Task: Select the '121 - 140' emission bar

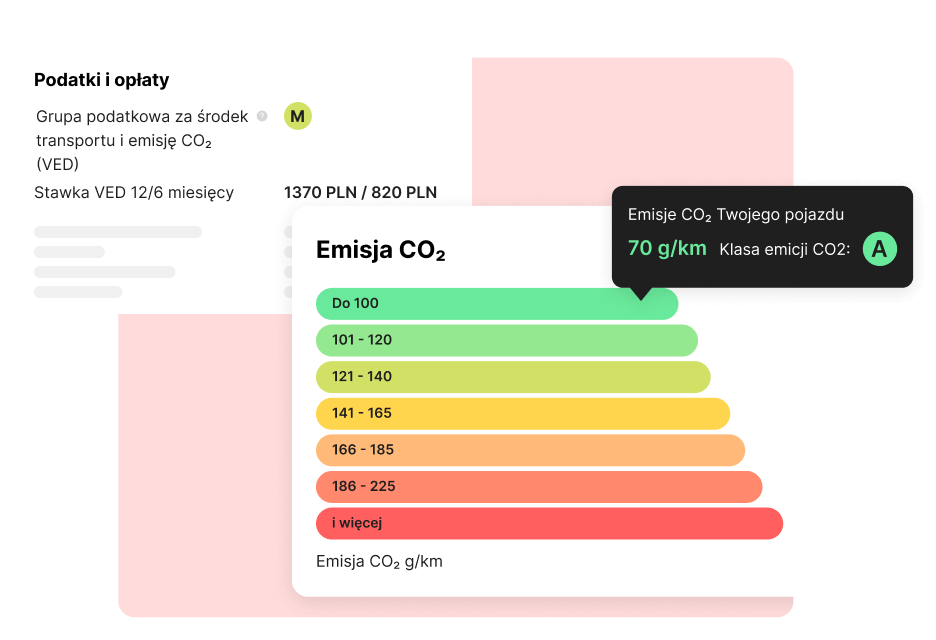Action: tap(512, 377)
